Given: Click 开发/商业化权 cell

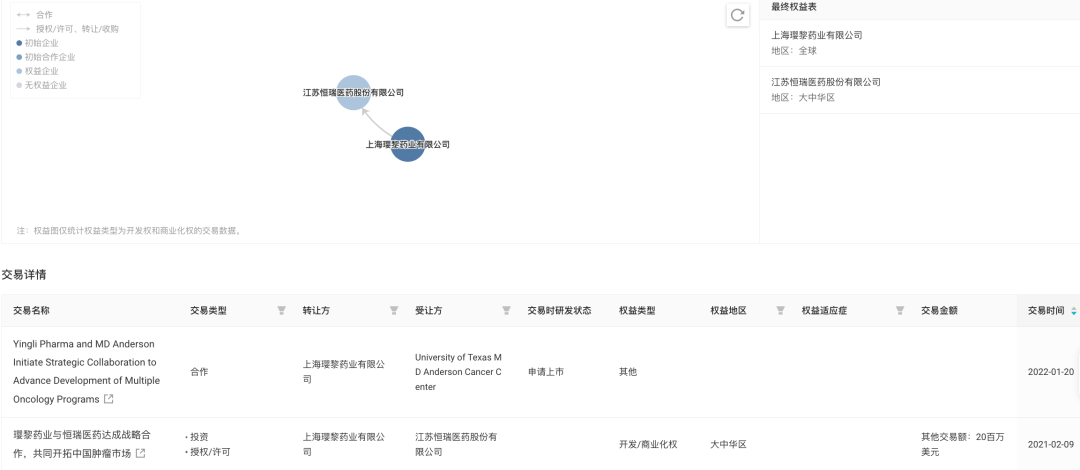Looking at the screenshot, I should click(x=648, y=445).
